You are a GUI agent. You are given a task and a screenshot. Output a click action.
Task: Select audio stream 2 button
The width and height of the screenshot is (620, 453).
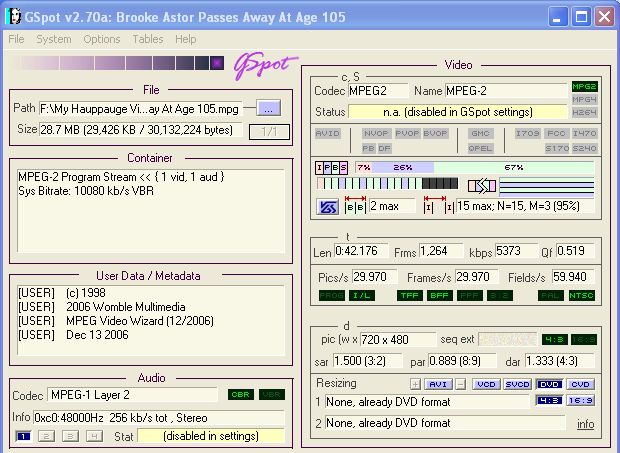[x=47, y=436]
